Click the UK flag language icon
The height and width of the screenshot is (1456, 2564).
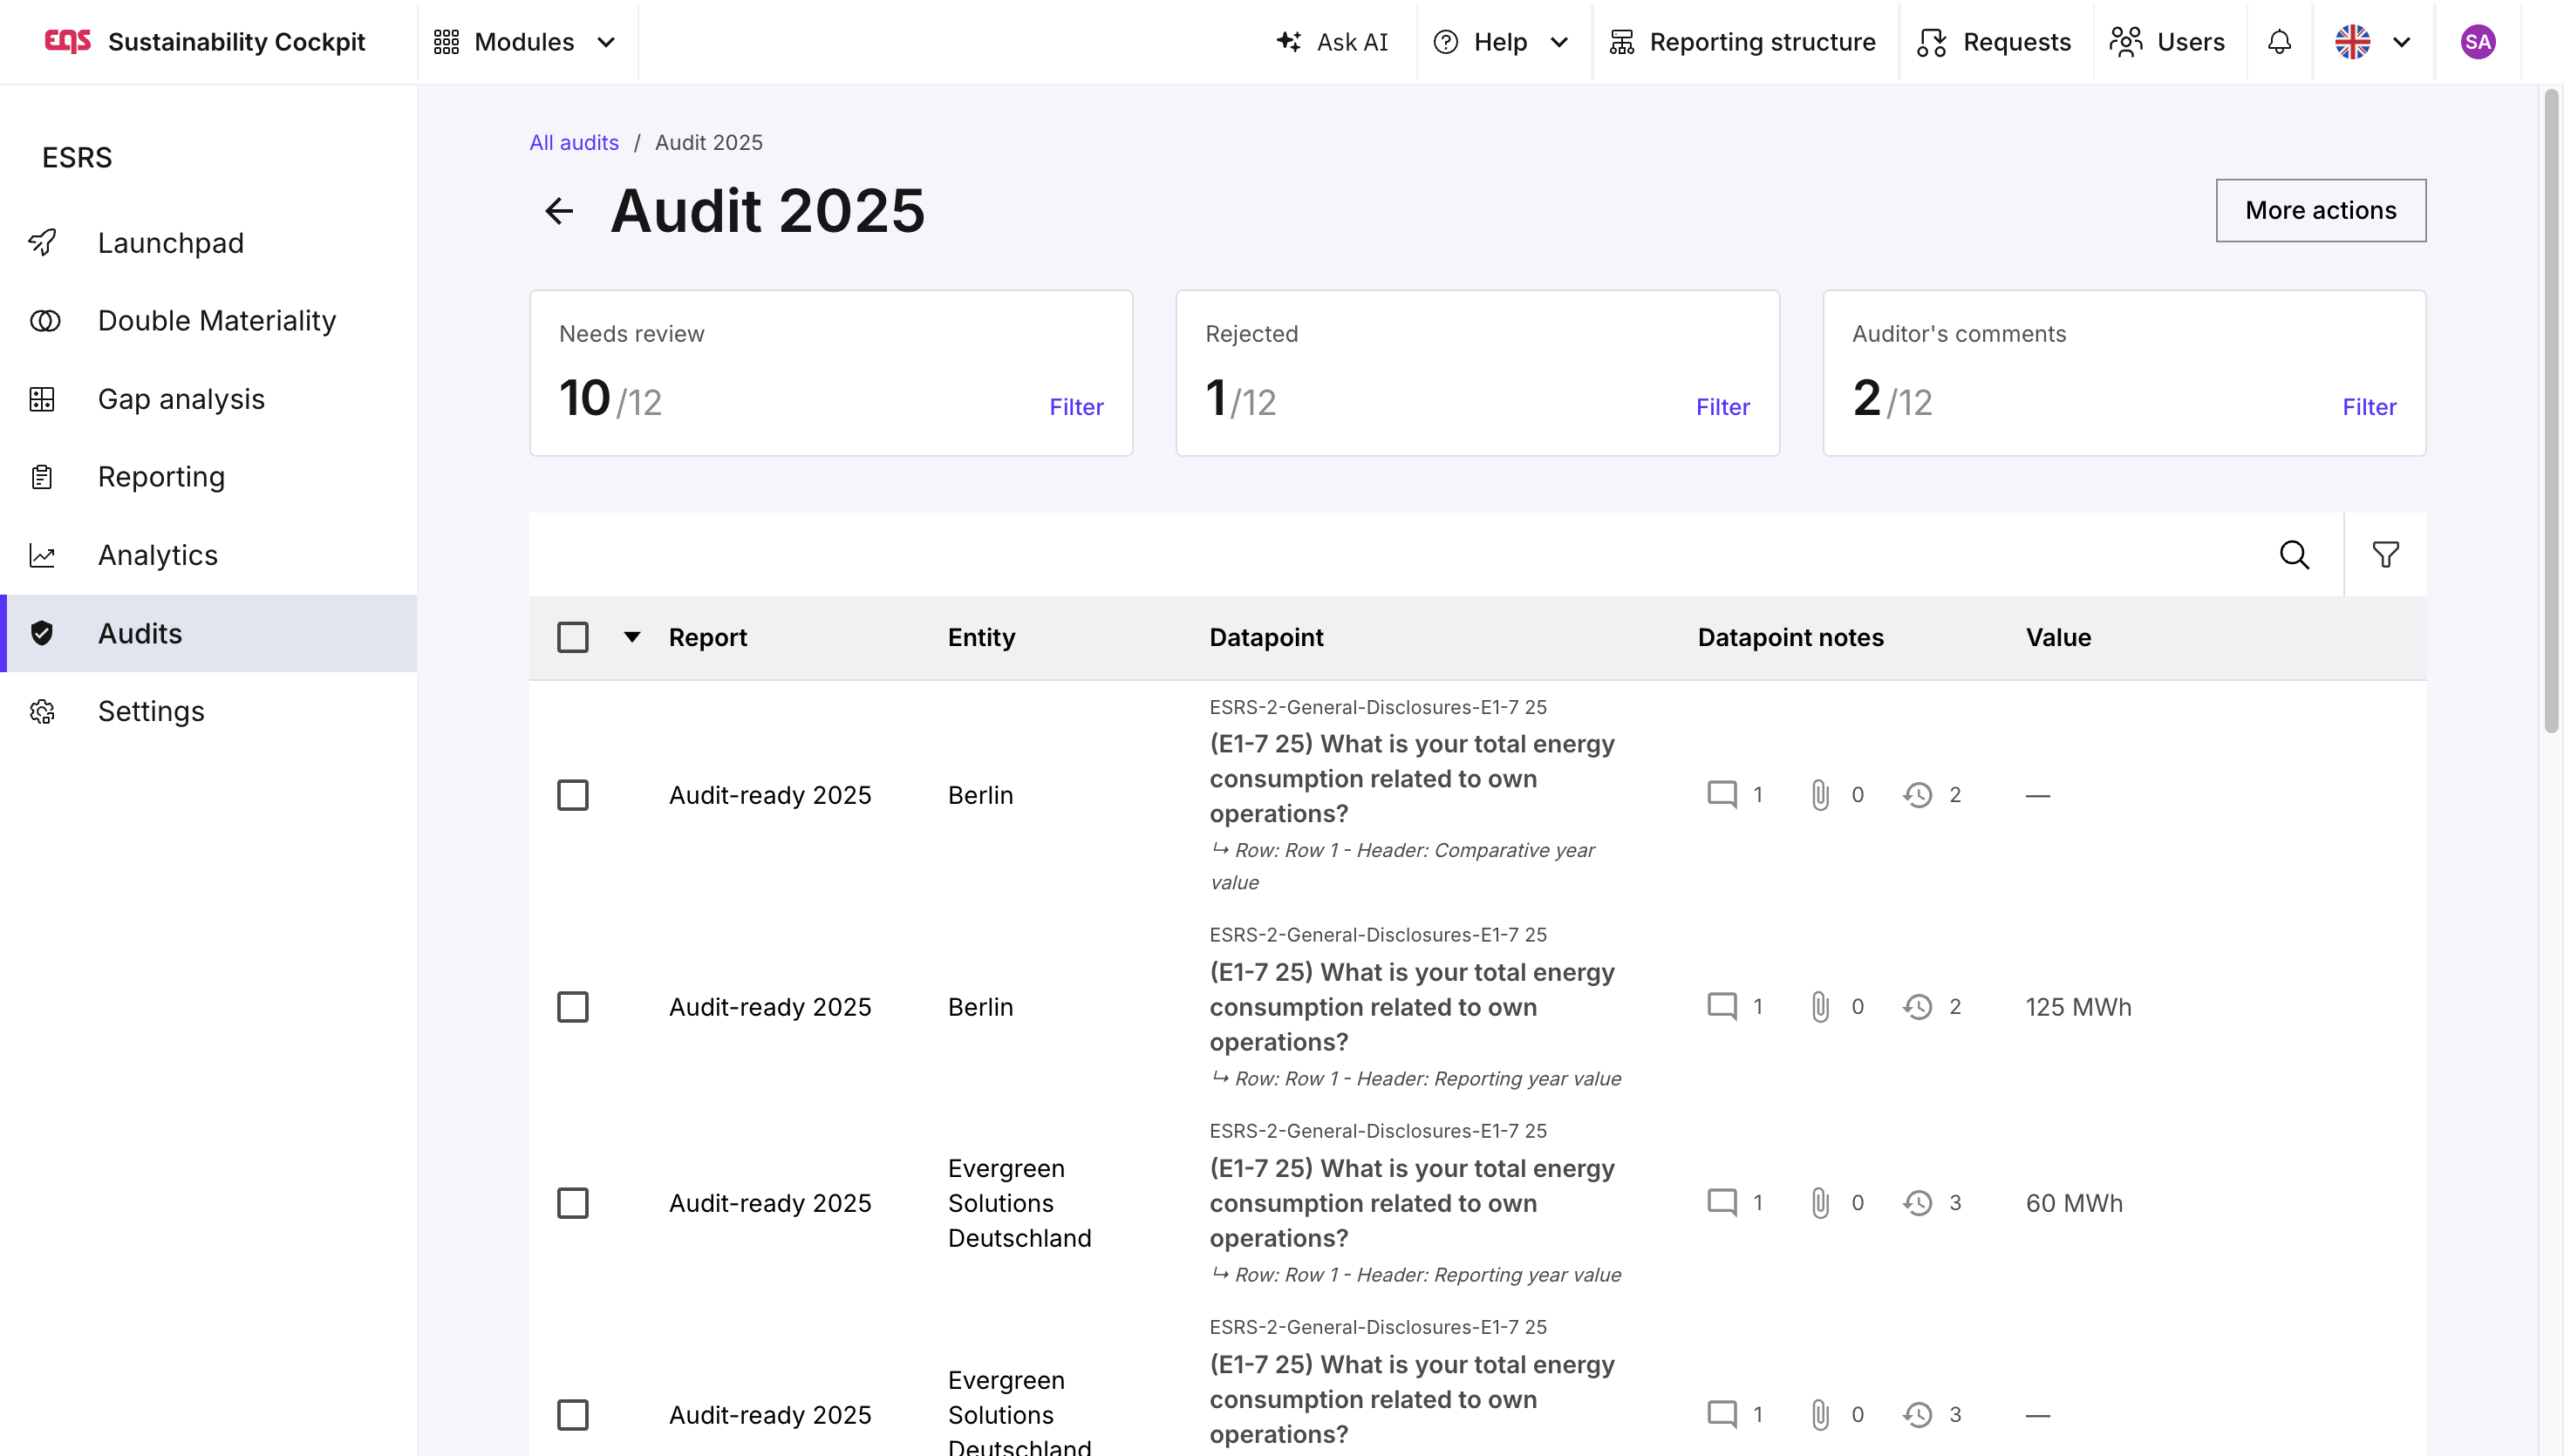[x=2352, y=42]
